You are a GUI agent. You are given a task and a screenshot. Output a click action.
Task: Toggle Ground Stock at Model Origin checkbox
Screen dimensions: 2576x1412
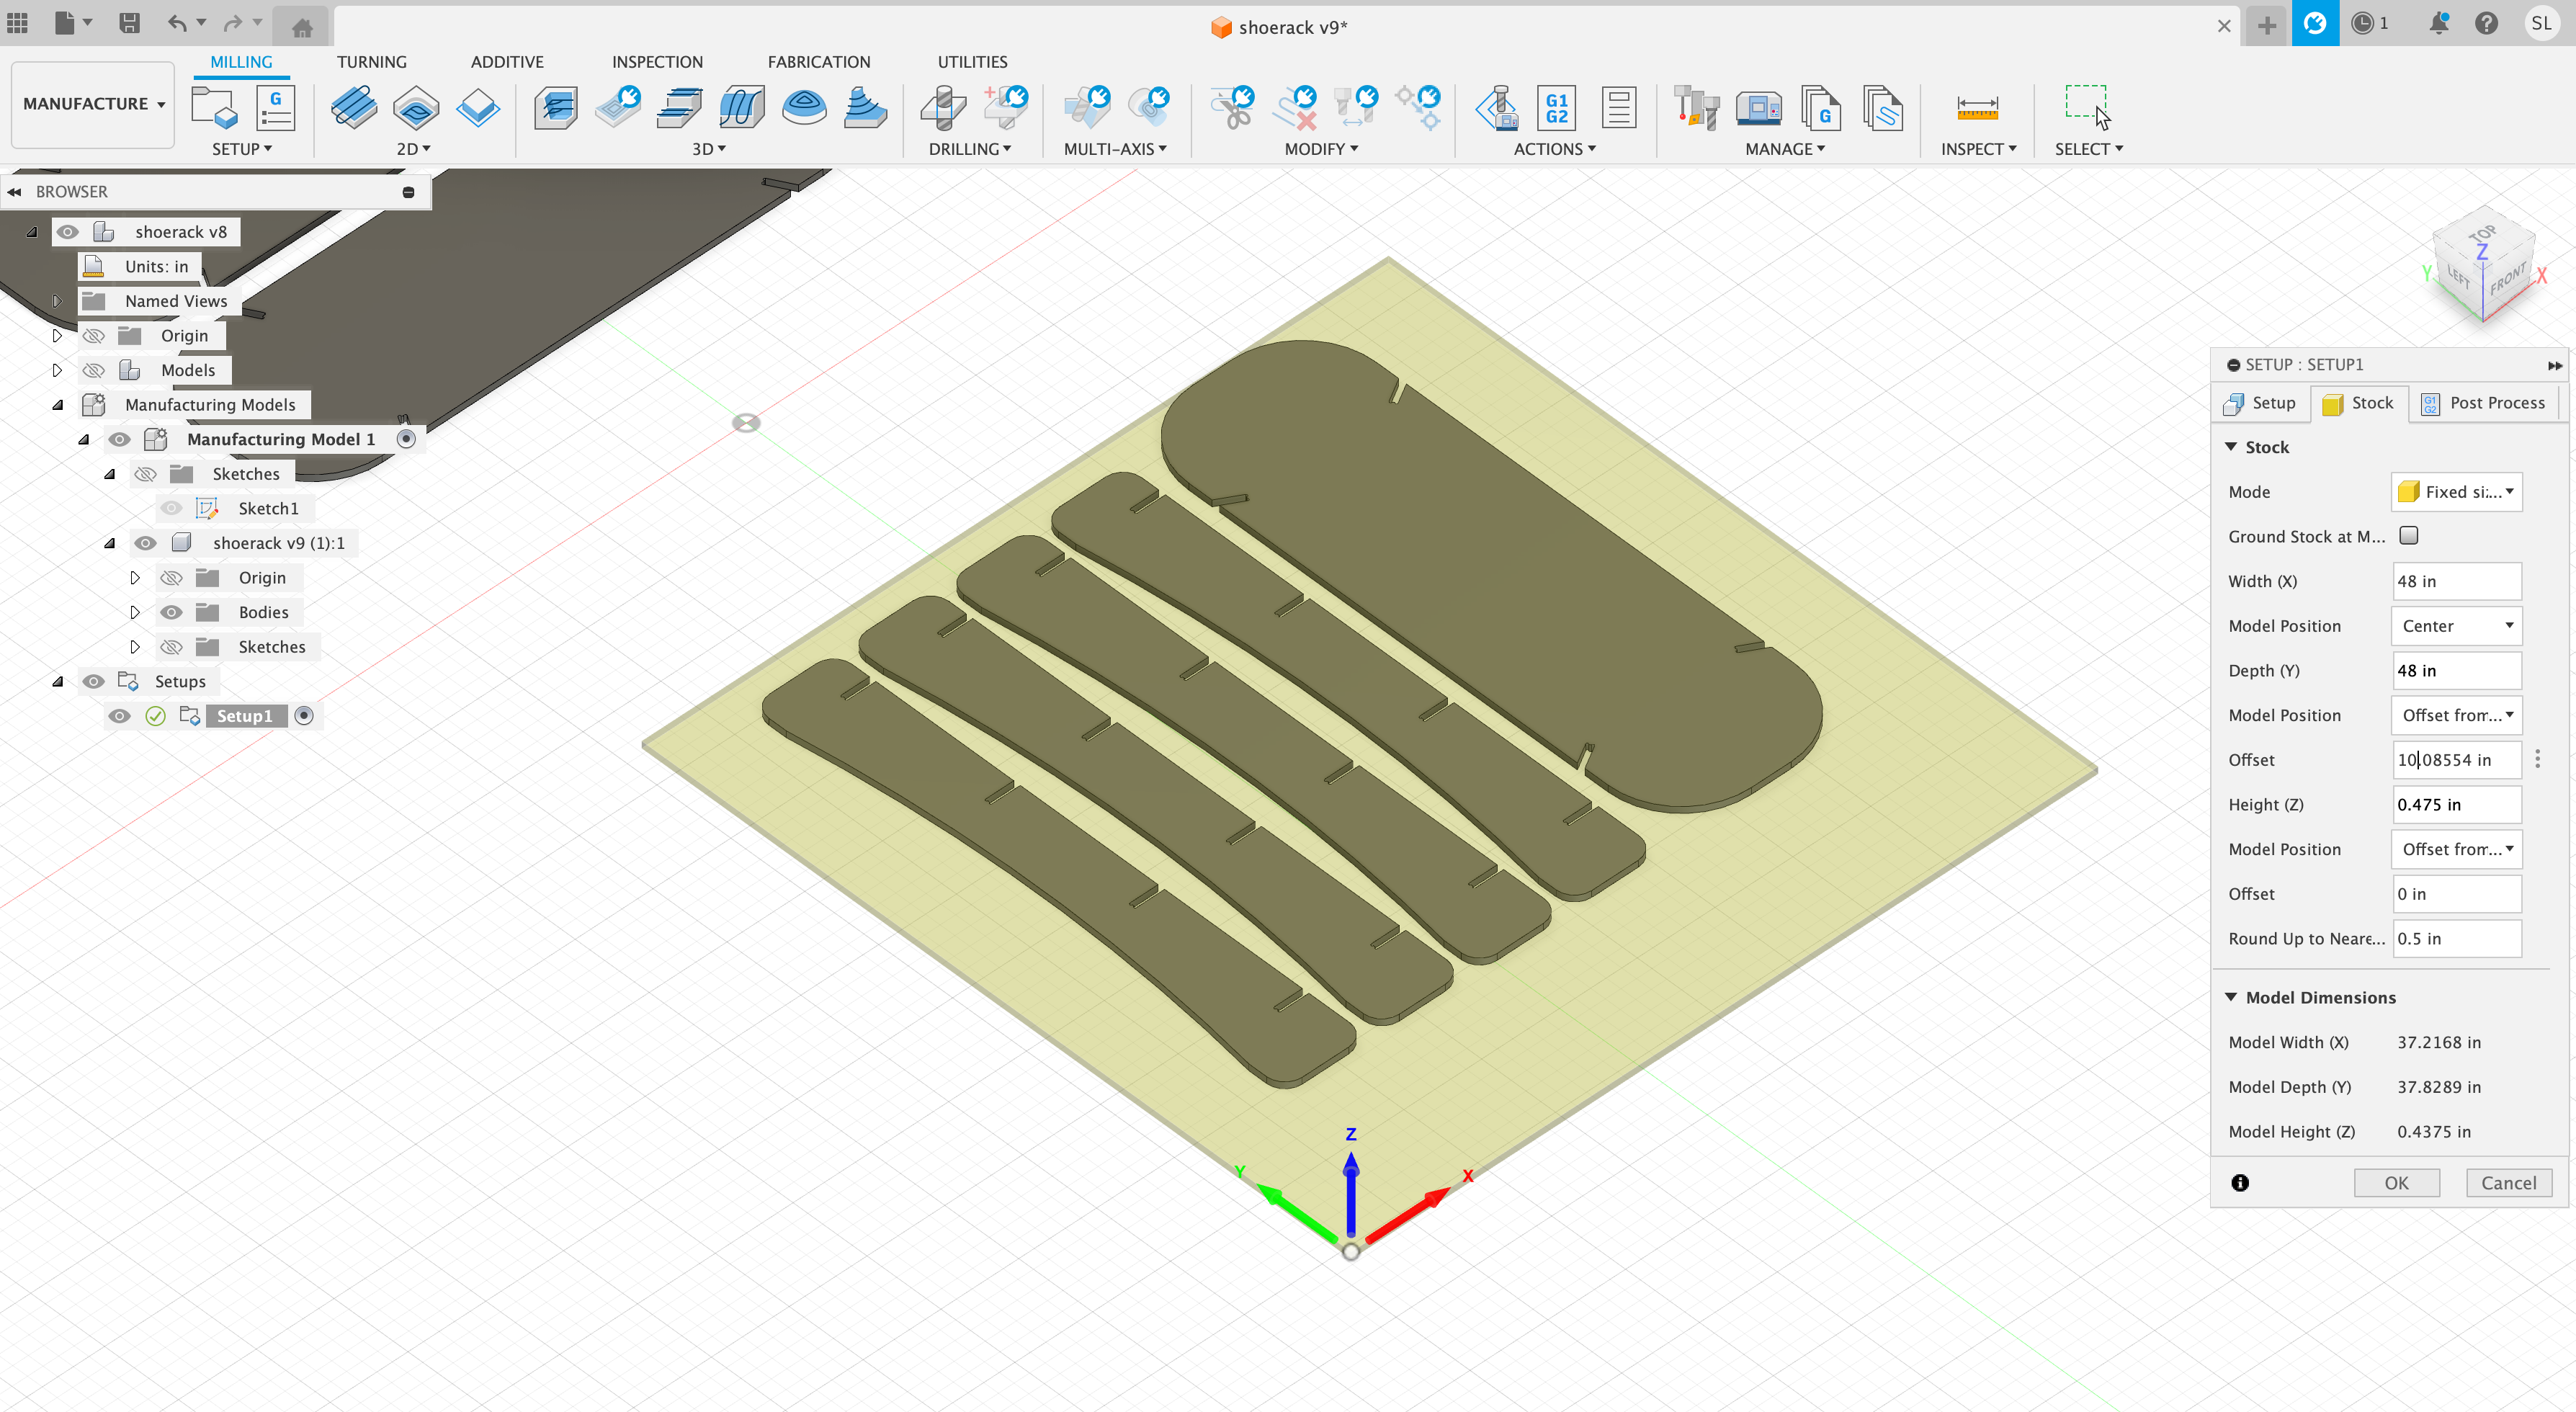coord(2409,535)
